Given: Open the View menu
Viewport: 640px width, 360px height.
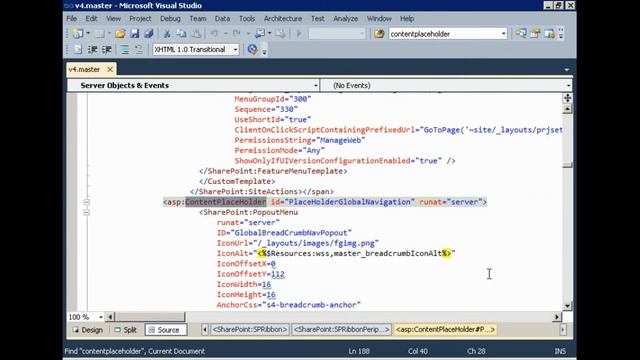Looking at the screenshot, I should click(x=113, y=19).
